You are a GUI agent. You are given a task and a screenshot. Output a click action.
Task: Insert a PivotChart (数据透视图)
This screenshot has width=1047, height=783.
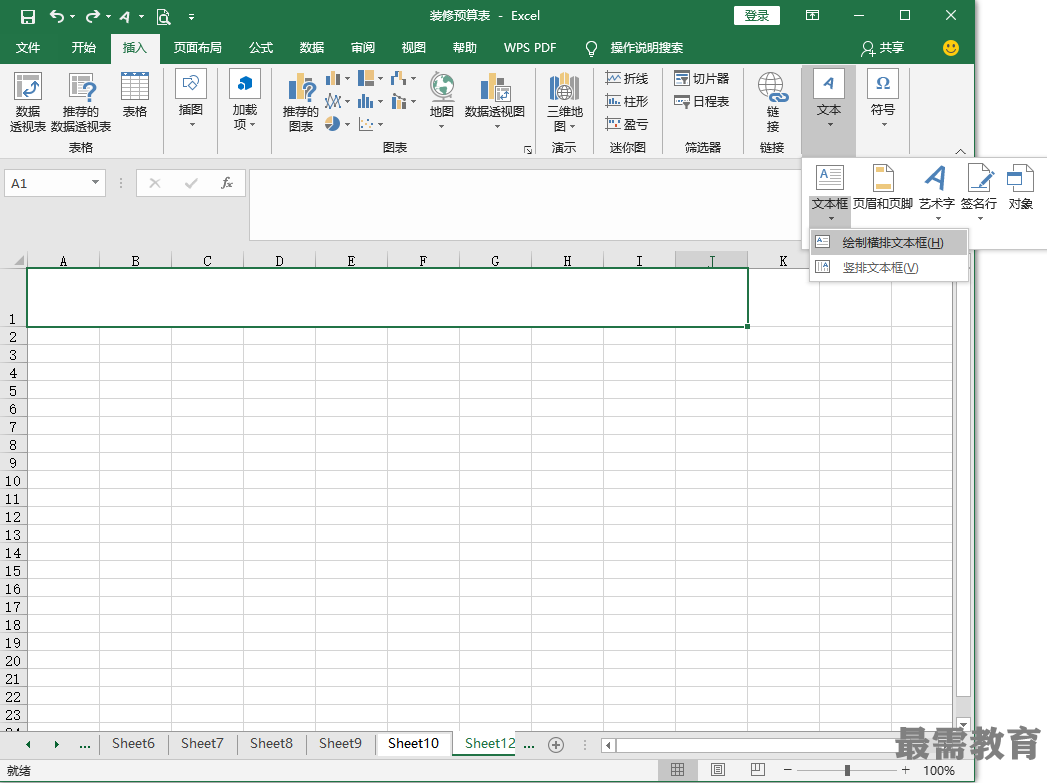point(495,100)
